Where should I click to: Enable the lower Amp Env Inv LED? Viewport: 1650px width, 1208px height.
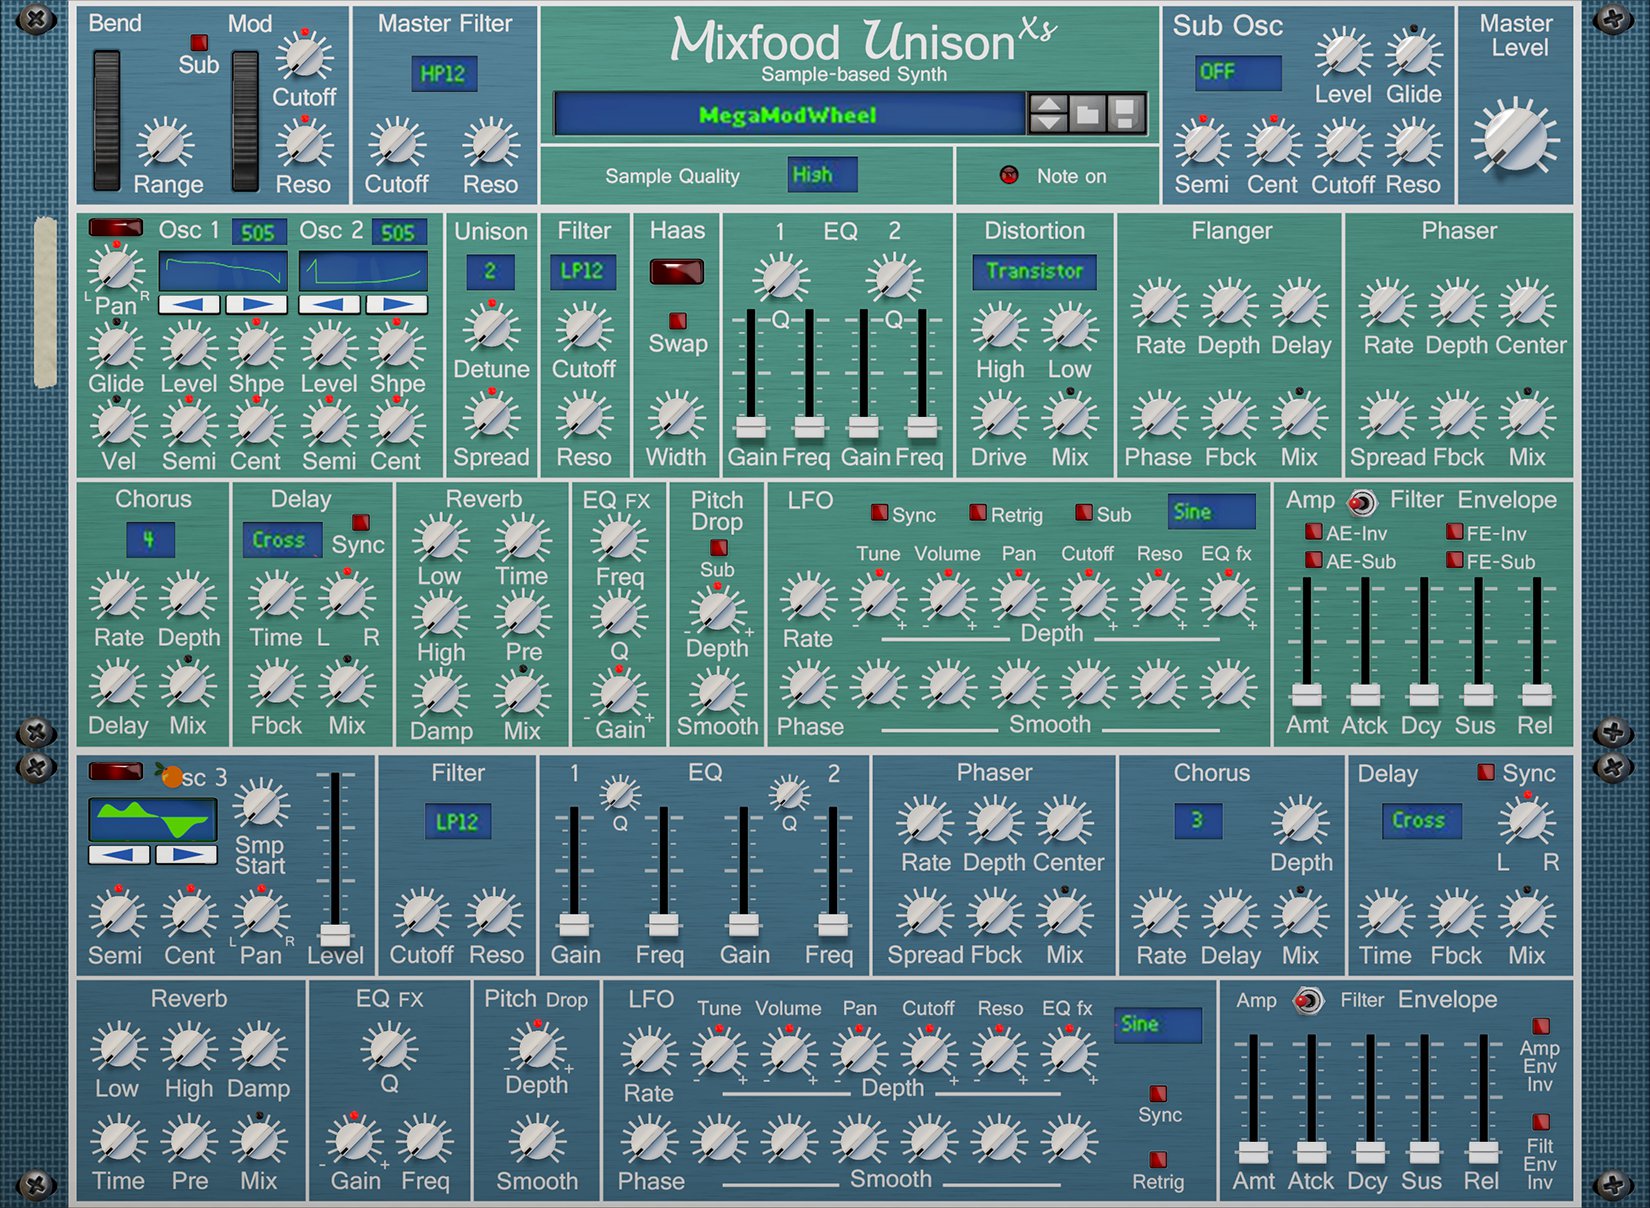point(1541,1026)
